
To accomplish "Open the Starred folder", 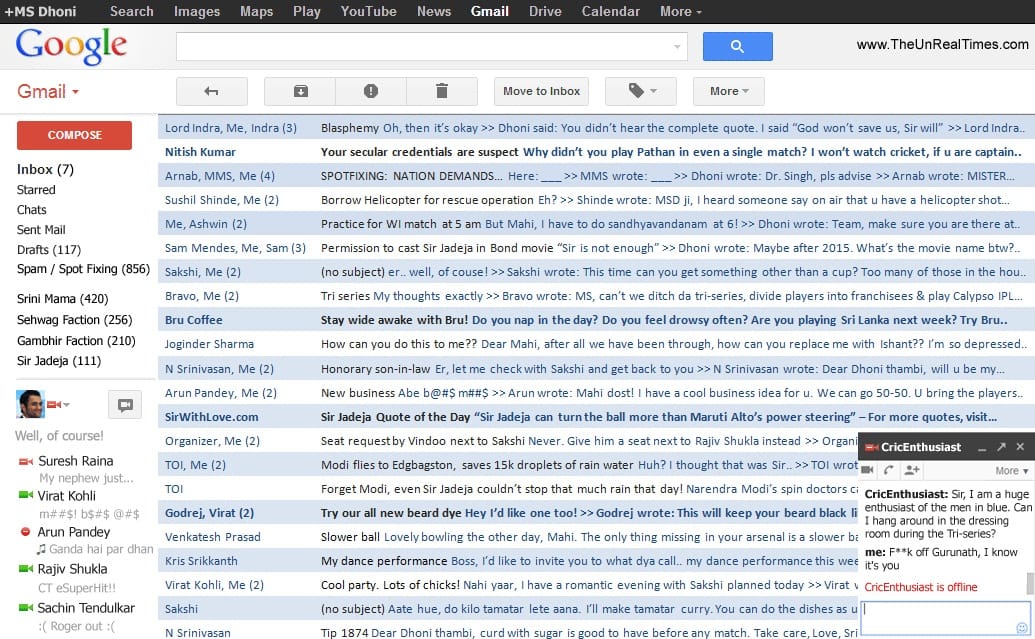I will 36,189.
